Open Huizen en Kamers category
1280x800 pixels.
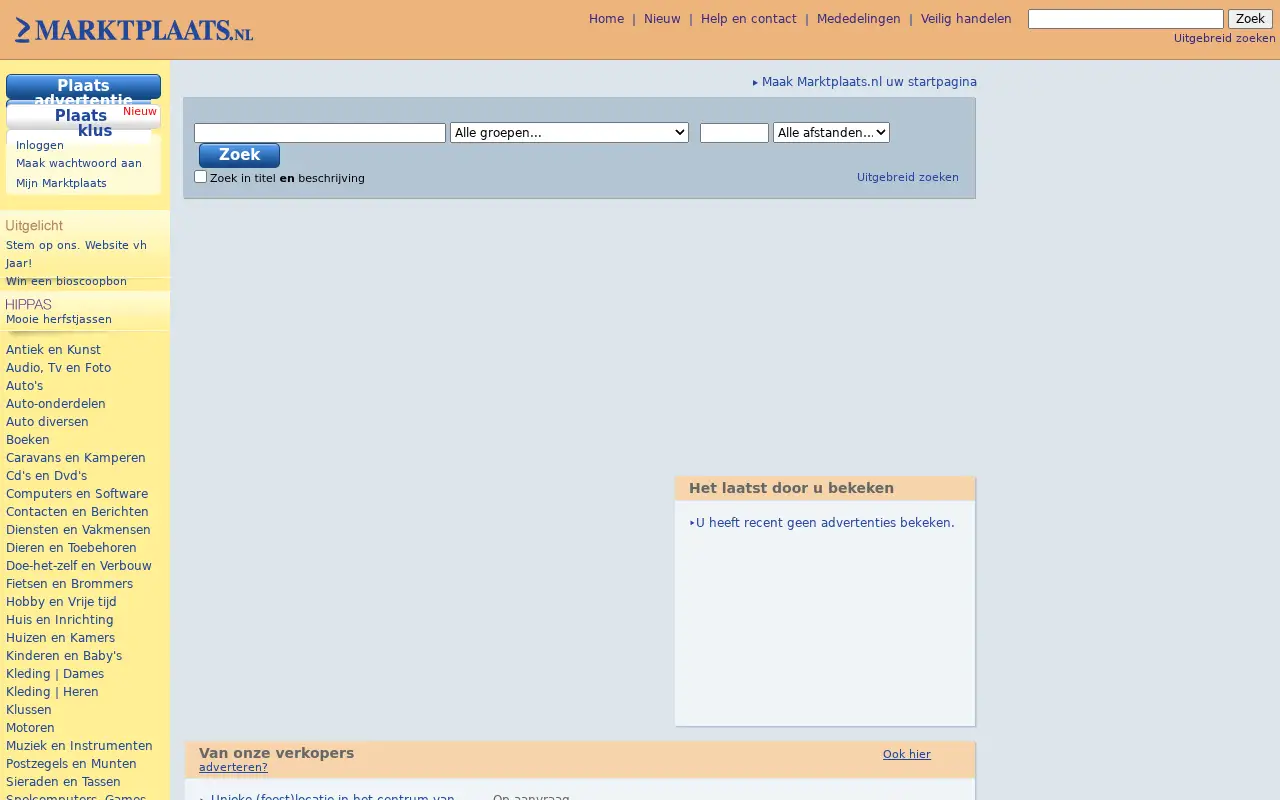click(60, 638)
